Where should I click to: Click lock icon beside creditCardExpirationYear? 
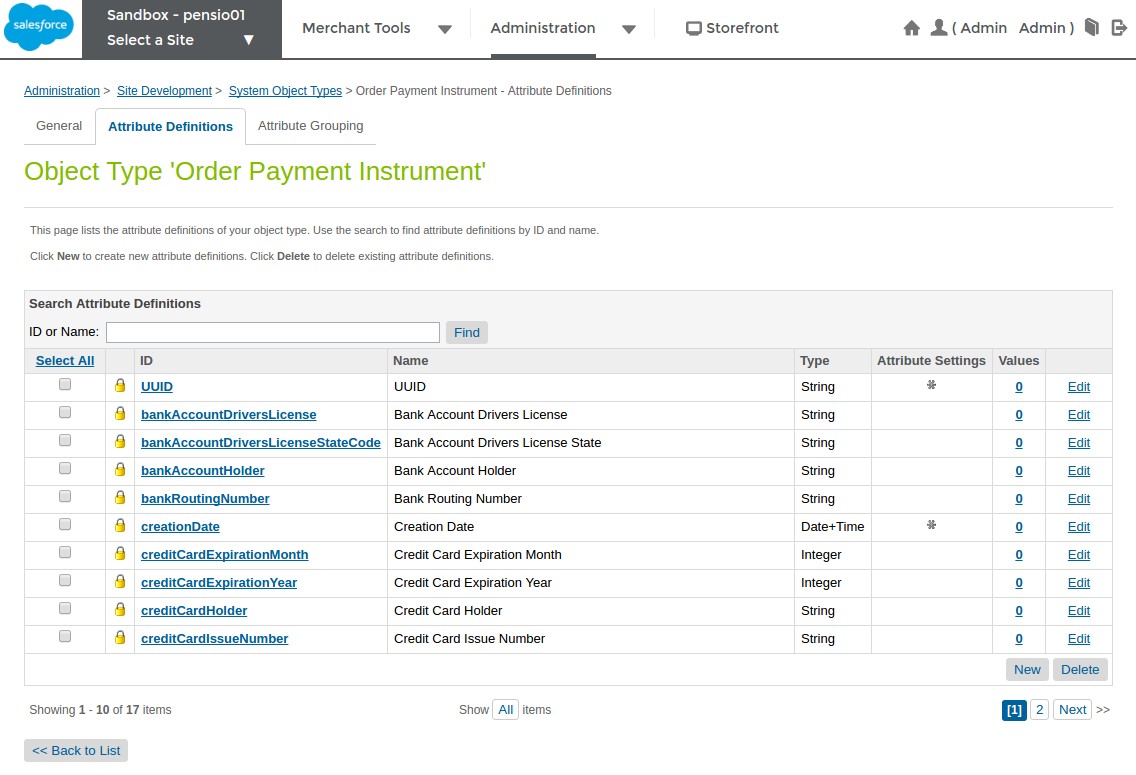[x=120, y=582]
